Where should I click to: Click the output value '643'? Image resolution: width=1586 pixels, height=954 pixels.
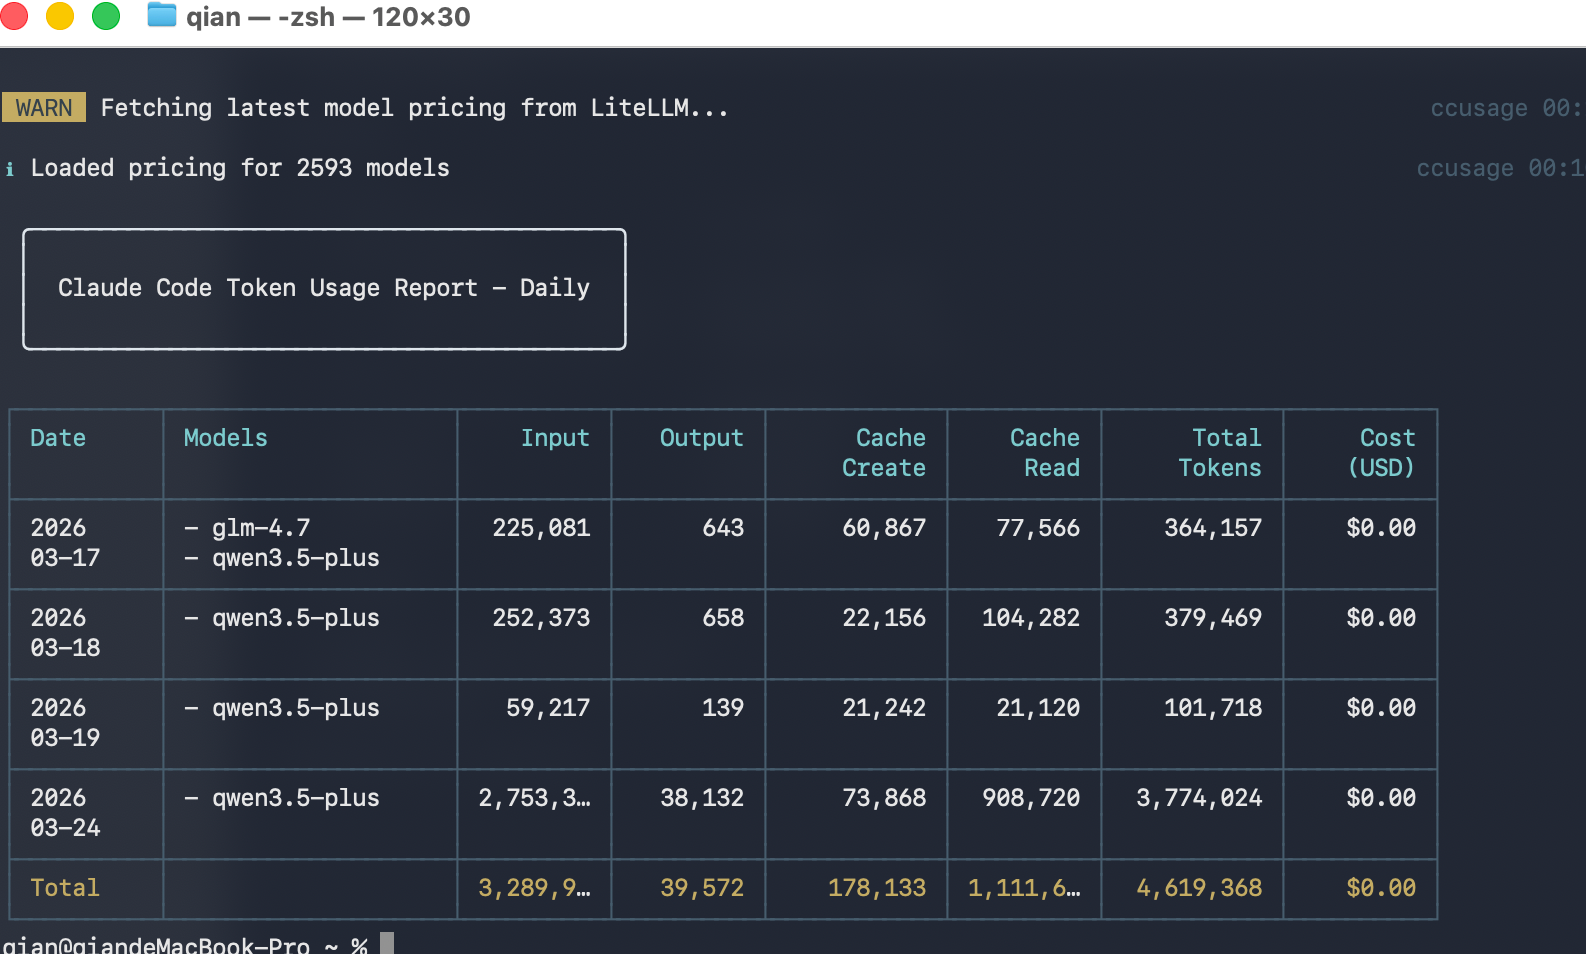(x=723, y=528)
